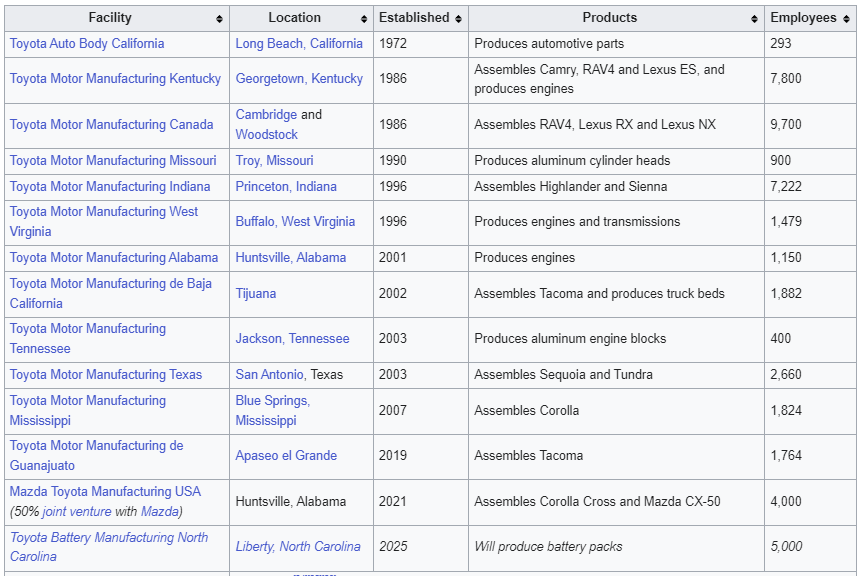Click the sort arrows in Location header
This screenshot has height=576, width=863.
[x=363, y=19]
